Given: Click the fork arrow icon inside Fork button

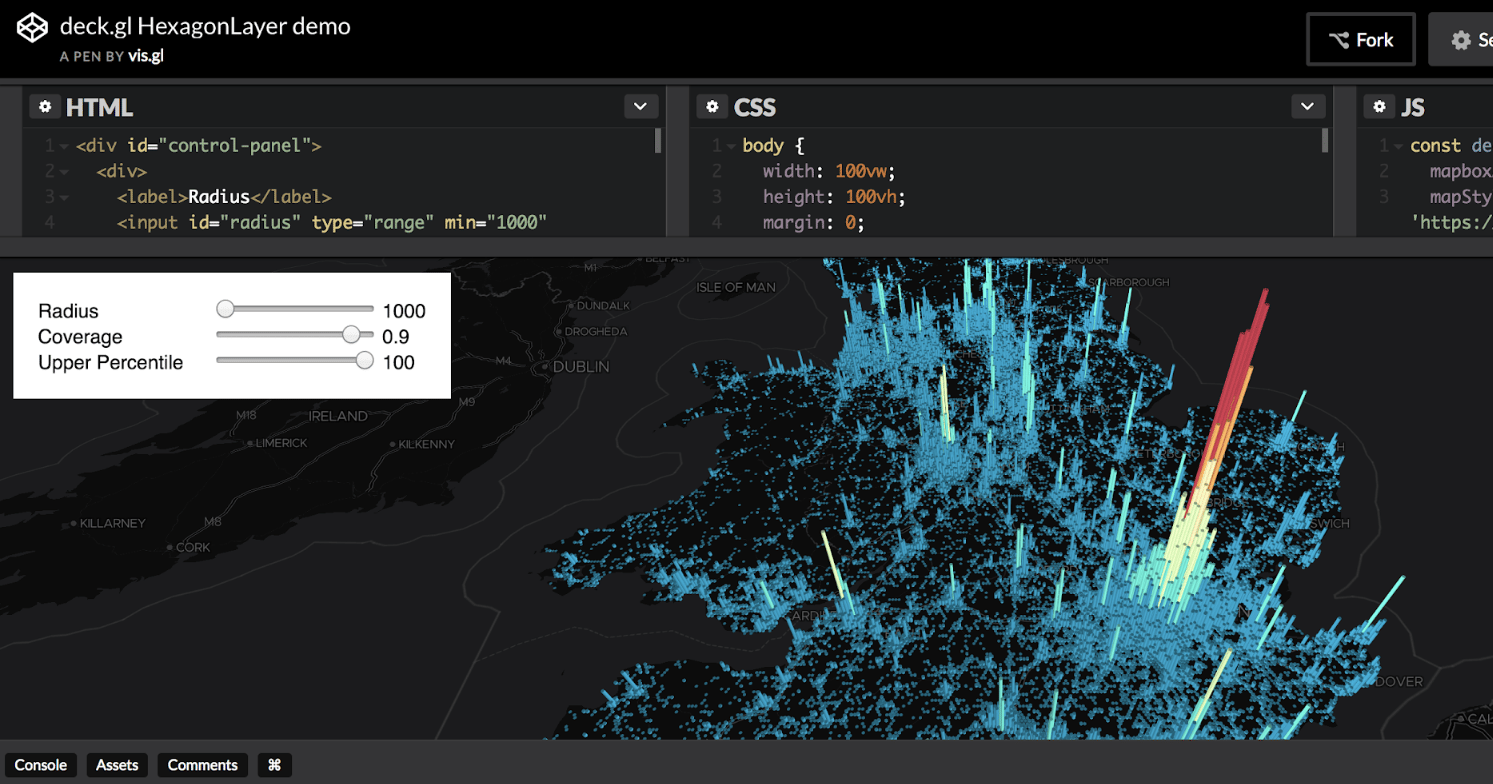Looking at the screenshot, I should click(1337, 39).
